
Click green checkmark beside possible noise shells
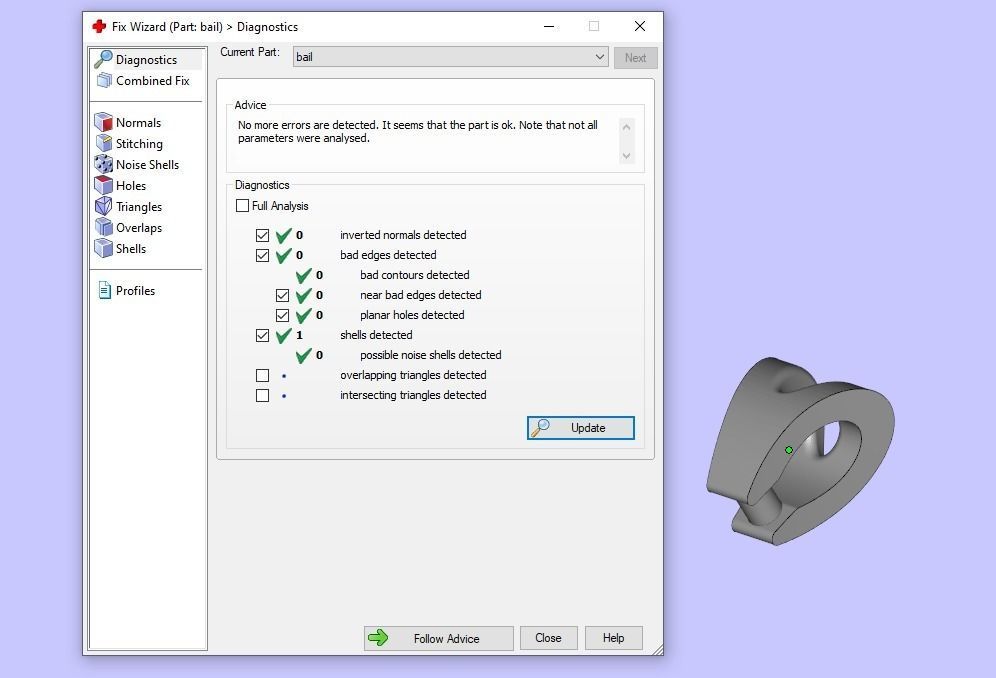point(304,355)
